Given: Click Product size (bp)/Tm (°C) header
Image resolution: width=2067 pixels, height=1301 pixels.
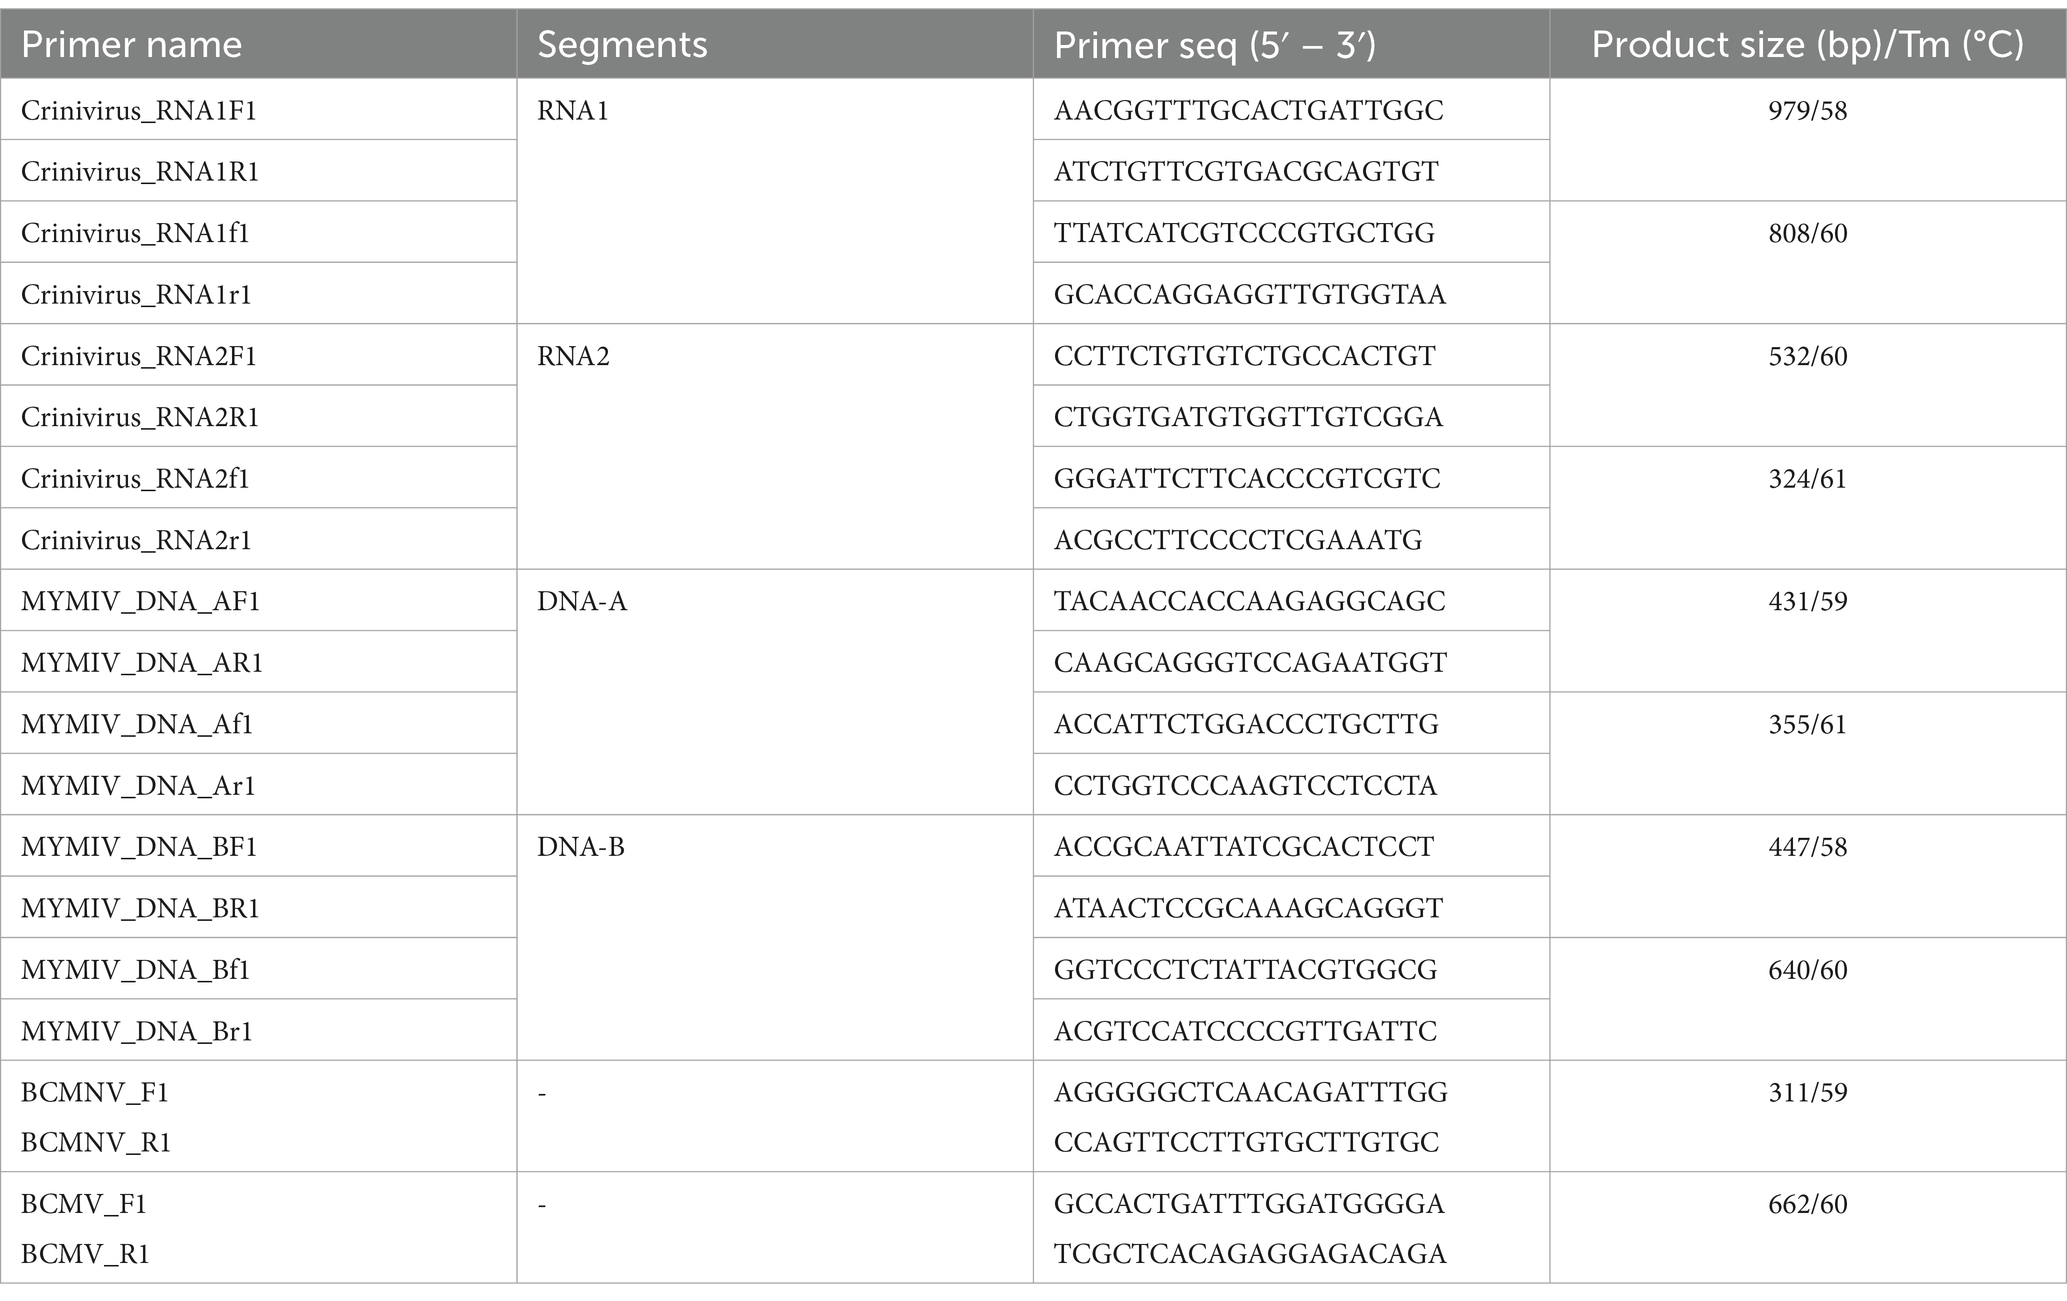Looking at the screenshot, I should 1807,45.
